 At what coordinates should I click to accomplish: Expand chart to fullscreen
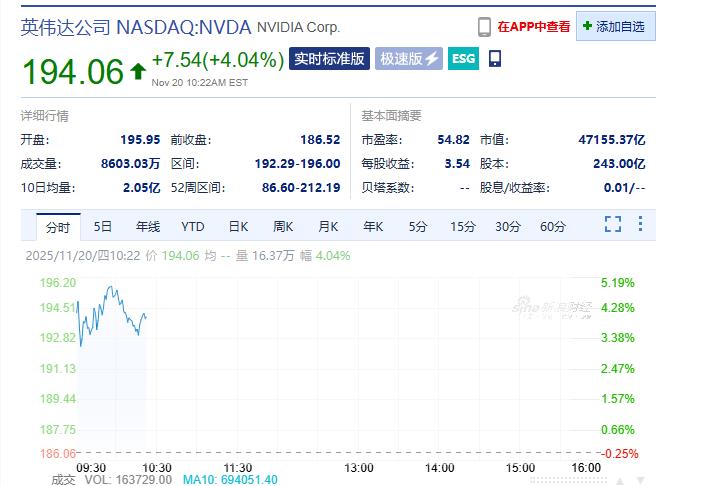[613, 224]
